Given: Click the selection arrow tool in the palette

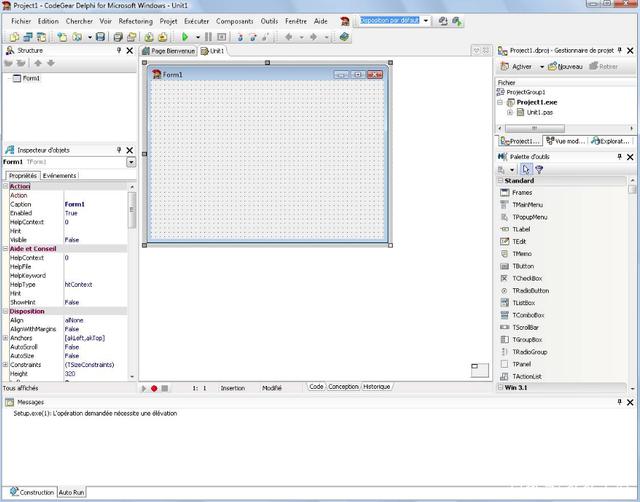Looking at the screenshot, I should click(526, 169).
